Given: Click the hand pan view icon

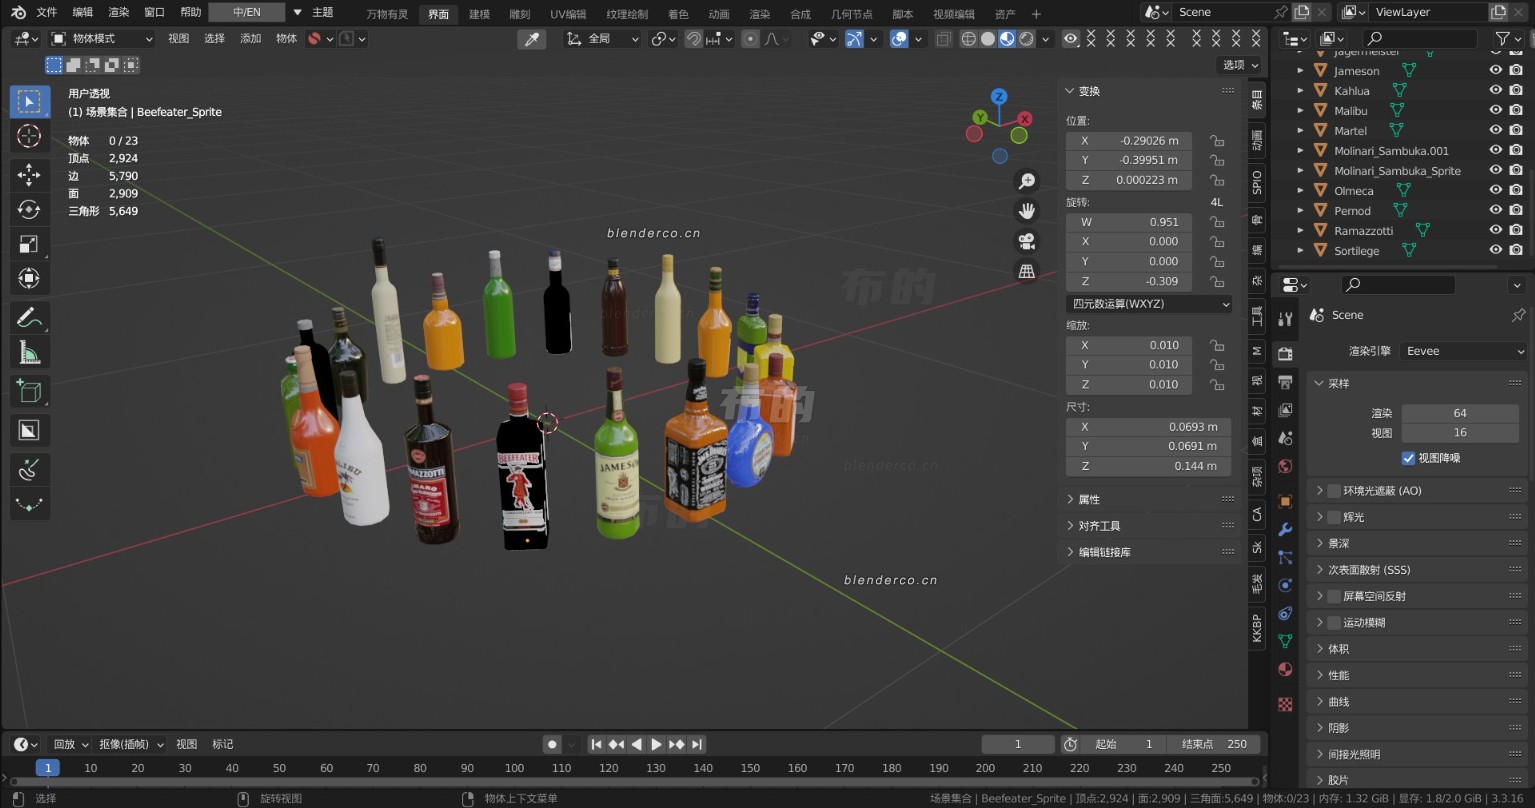Looking at the screenshot, I should [1026, 211].
